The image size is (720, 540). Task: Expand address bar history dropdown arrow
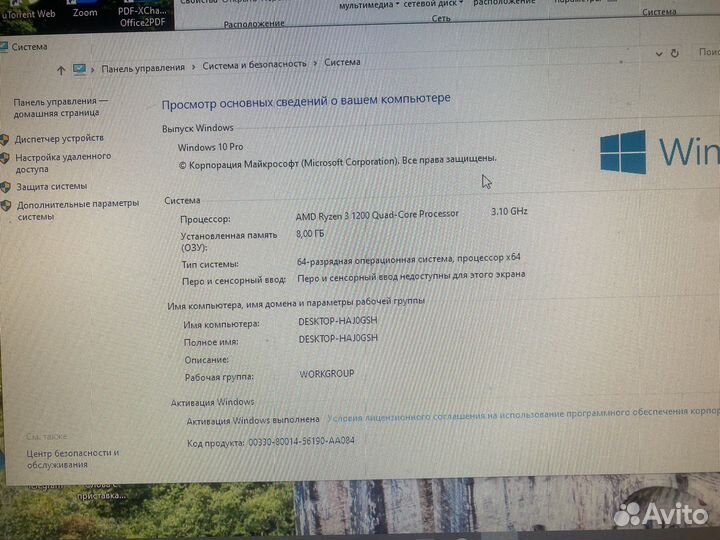click(659, 54)
